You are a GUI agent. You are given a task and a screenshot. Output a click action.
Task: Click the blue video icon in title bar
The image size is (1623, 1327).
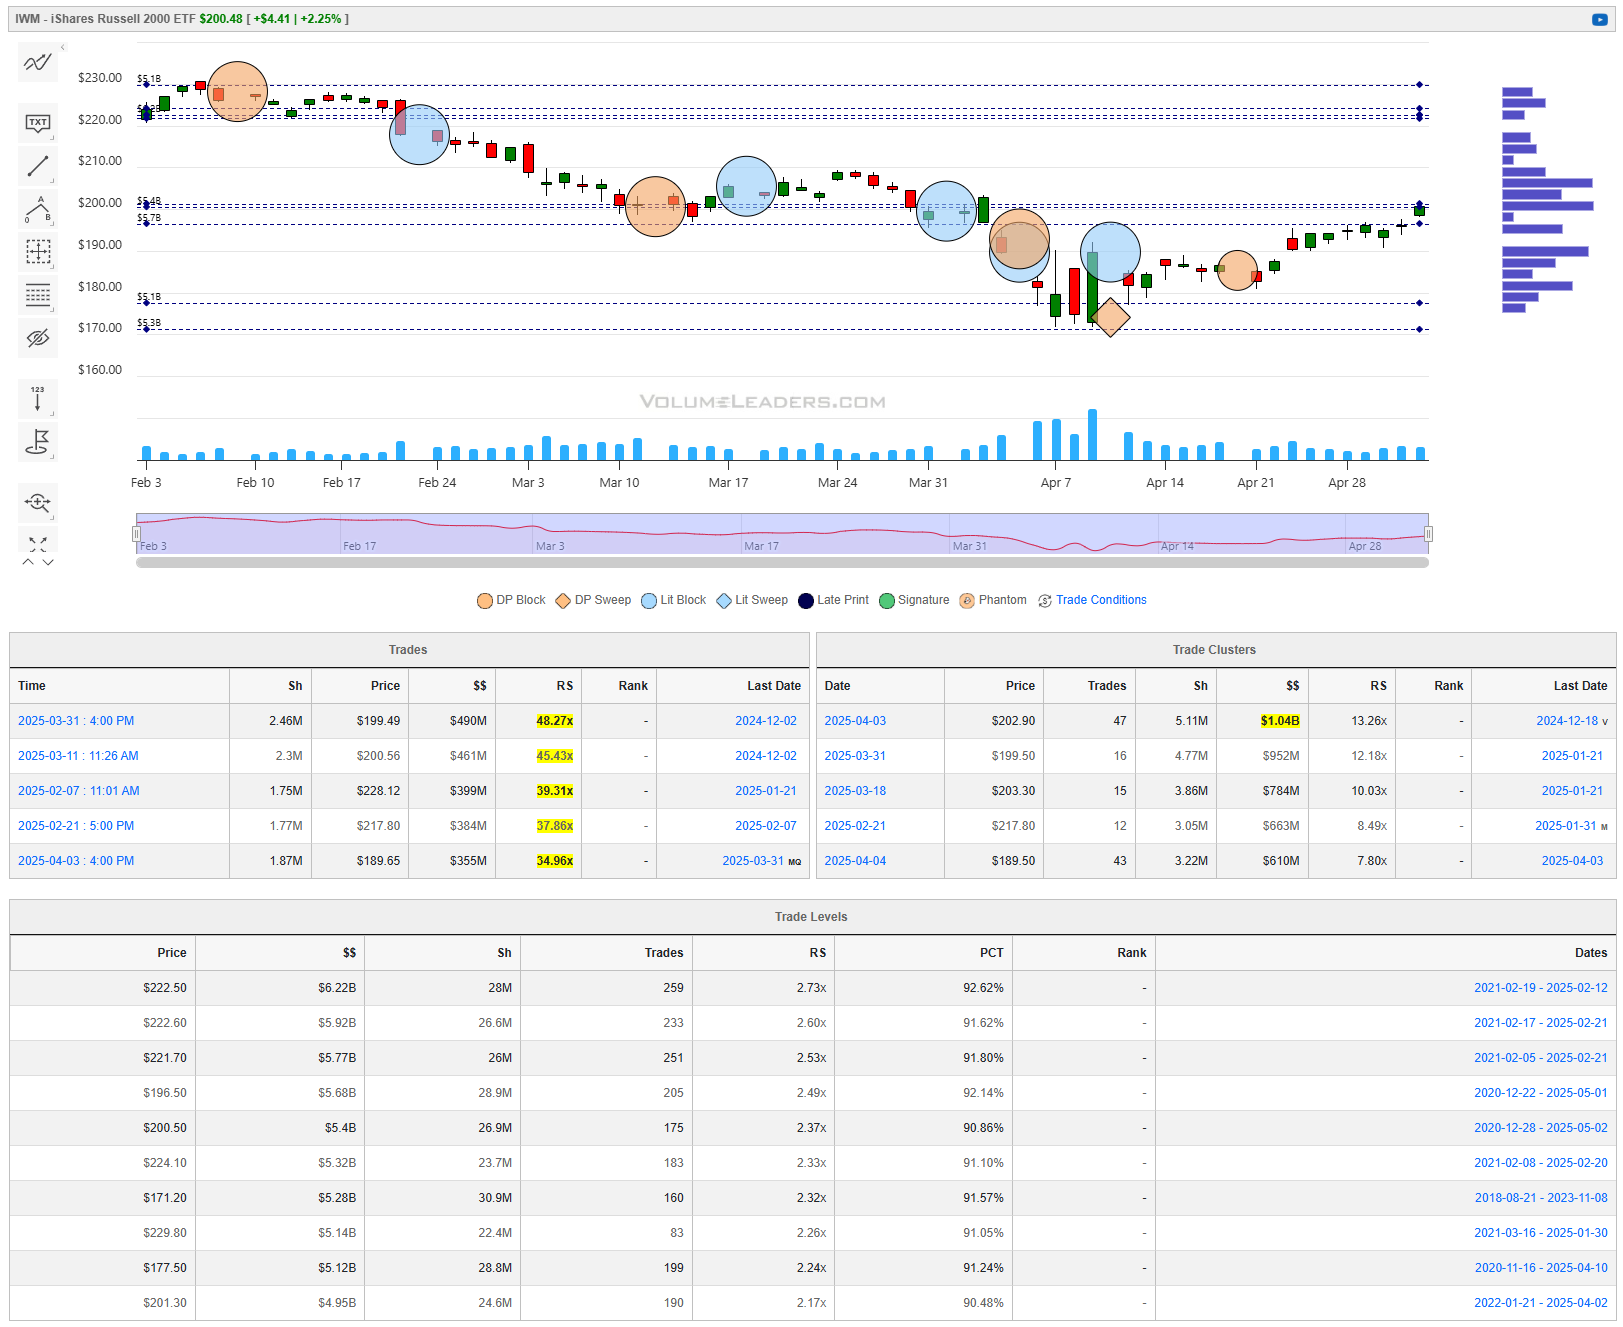point(1599,19)
